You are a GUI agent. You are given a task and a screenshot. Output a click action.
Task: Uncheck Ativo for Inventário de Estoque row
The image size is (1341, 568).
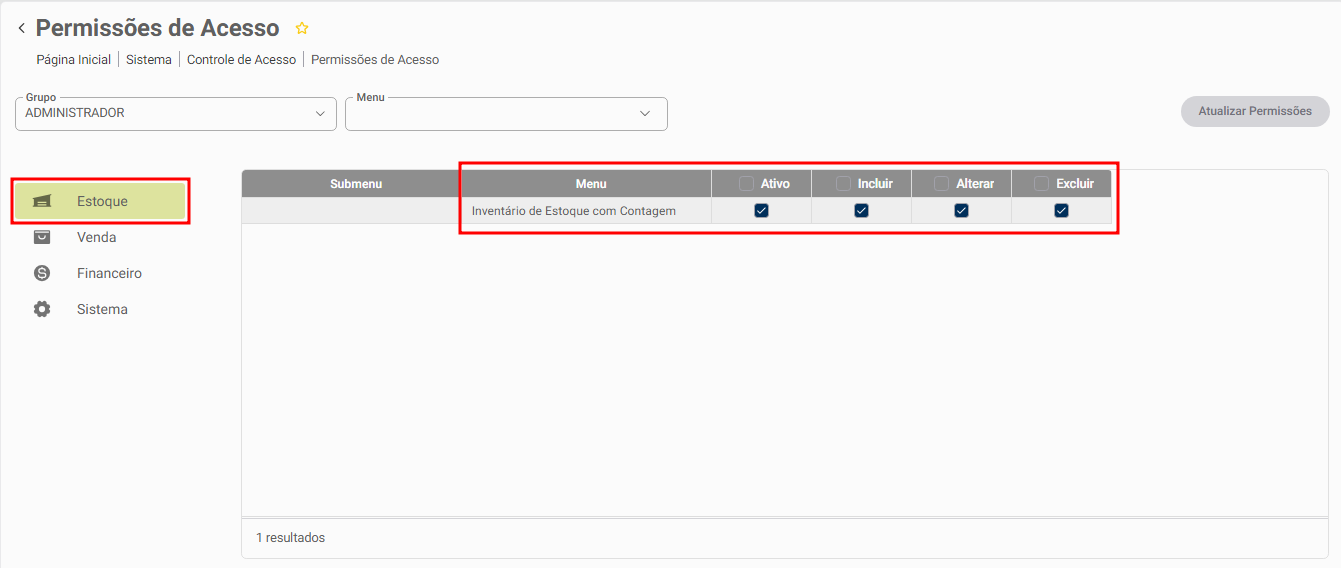click(x=761, y=211)
